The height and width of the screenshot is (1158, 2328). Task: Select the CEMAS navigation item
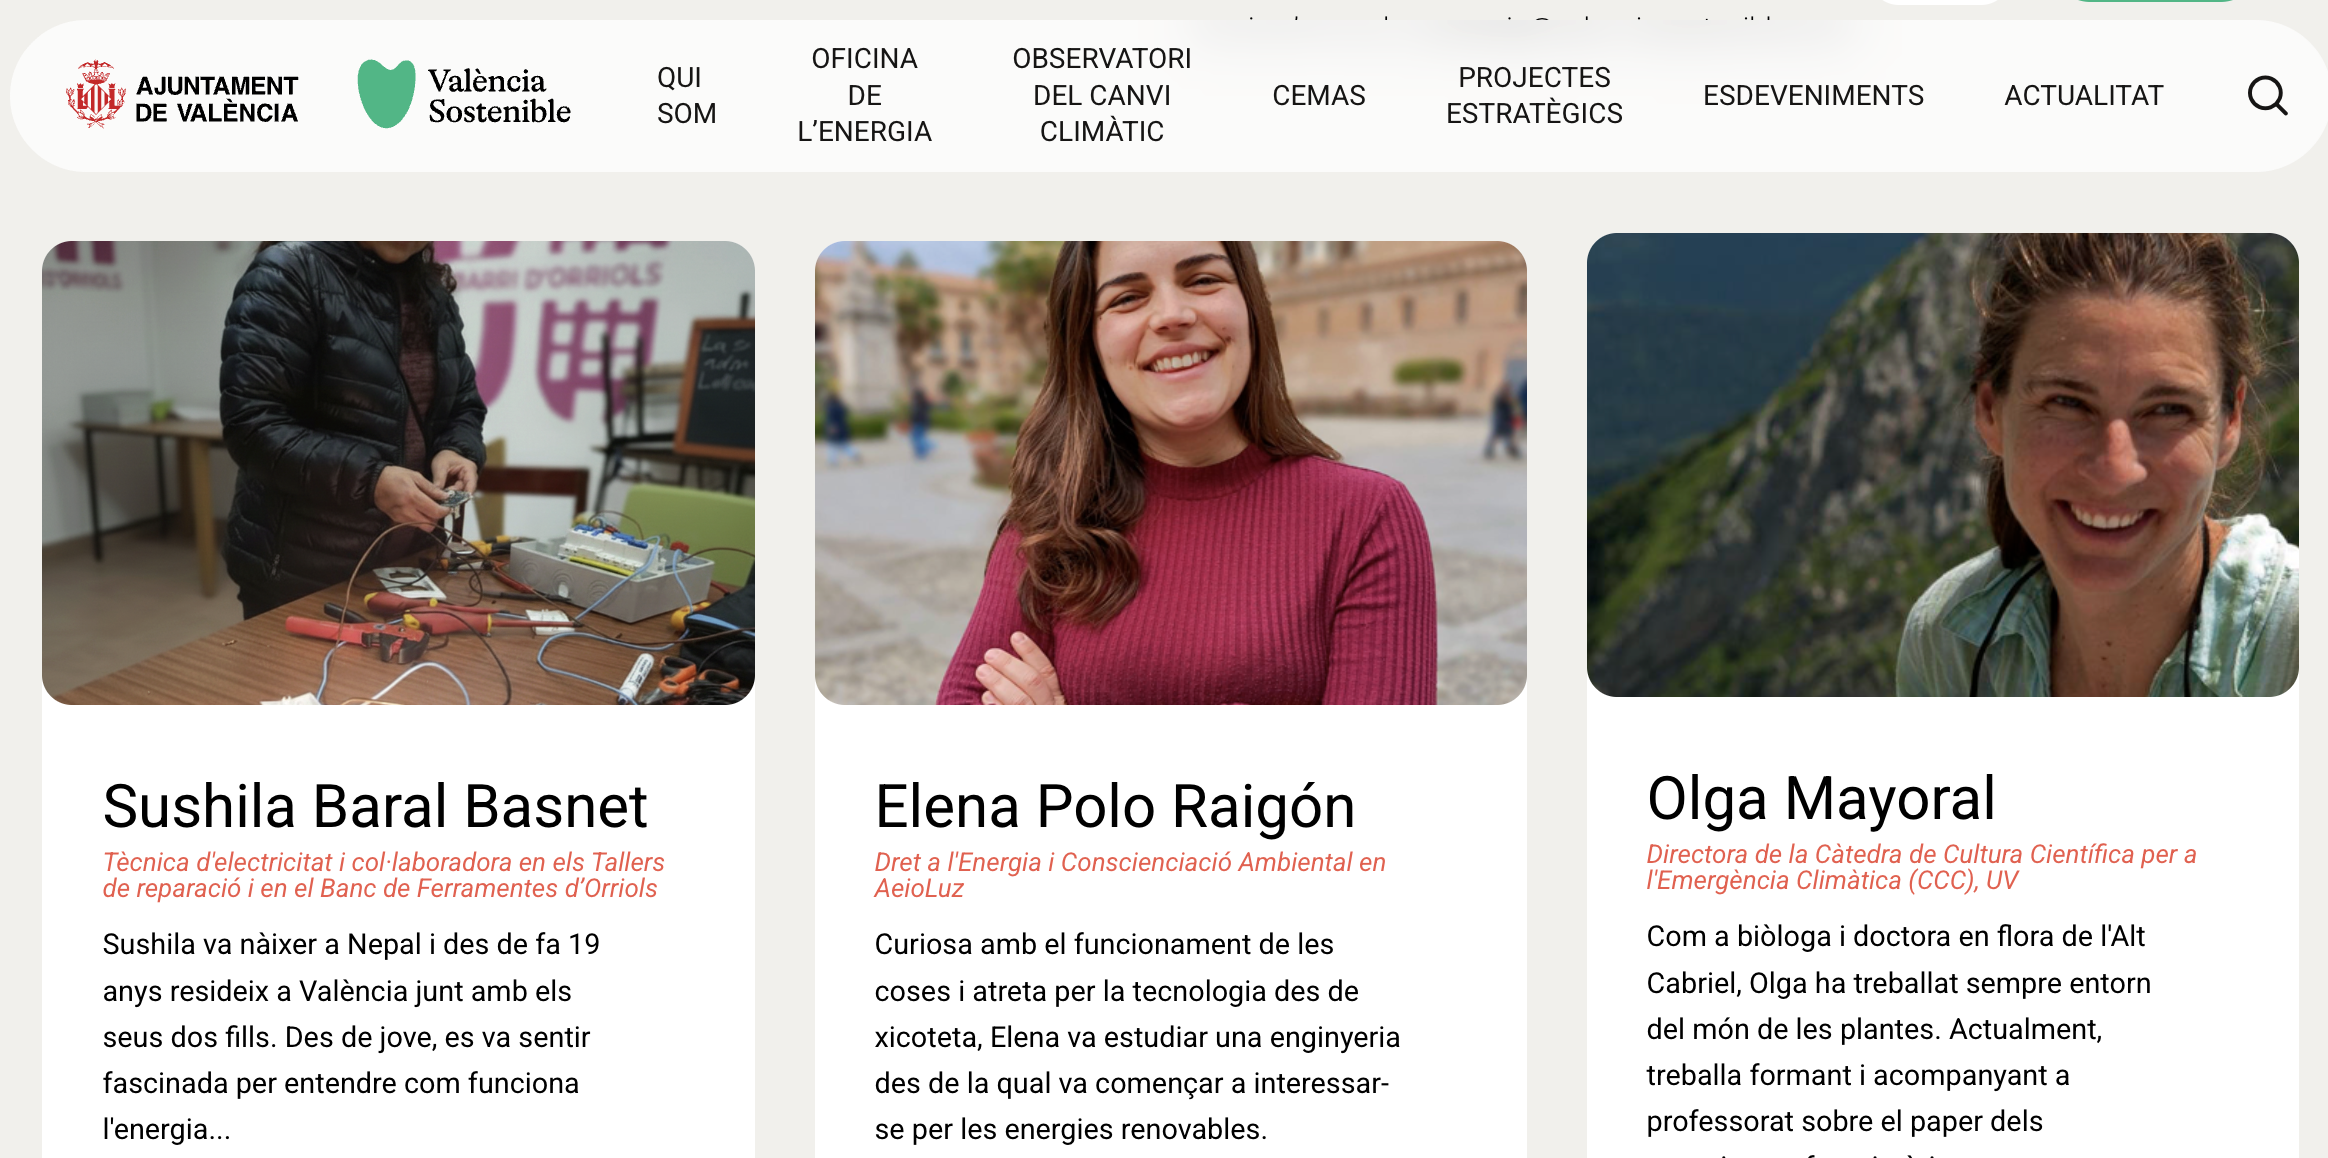[x=1318, y=96]
